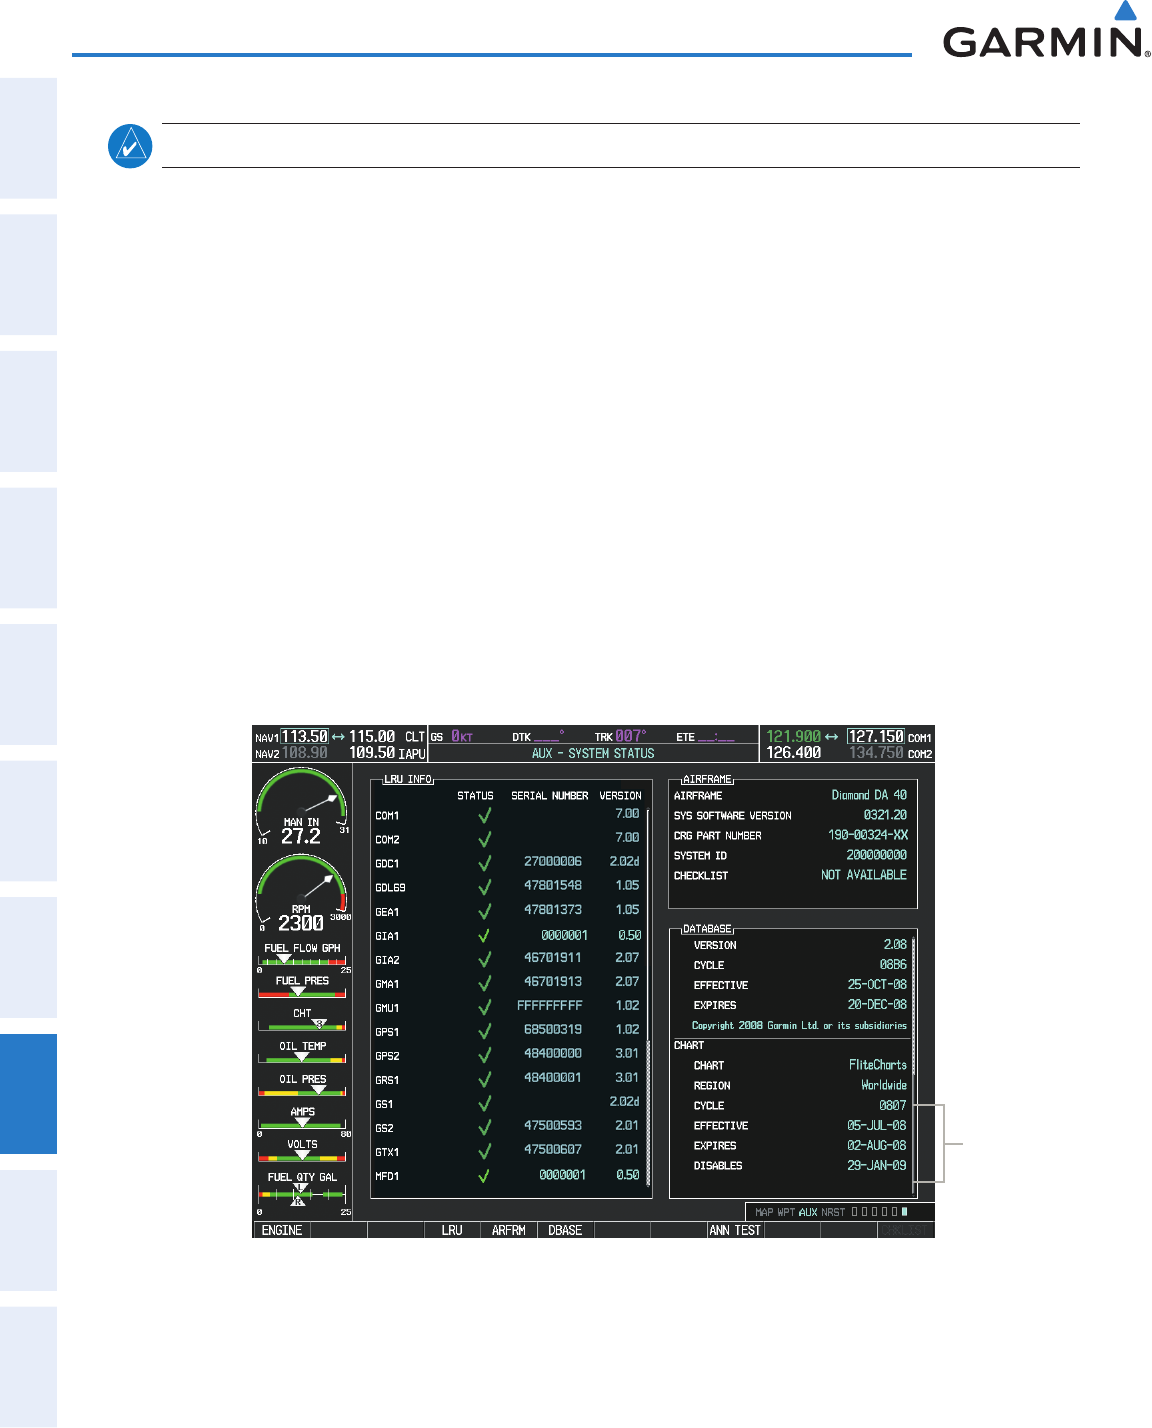Viewport: 1152px width, 1428px height.
Task: Click GS2 status checkmark
Action: pyautogui.click(x=485, y=1127)
